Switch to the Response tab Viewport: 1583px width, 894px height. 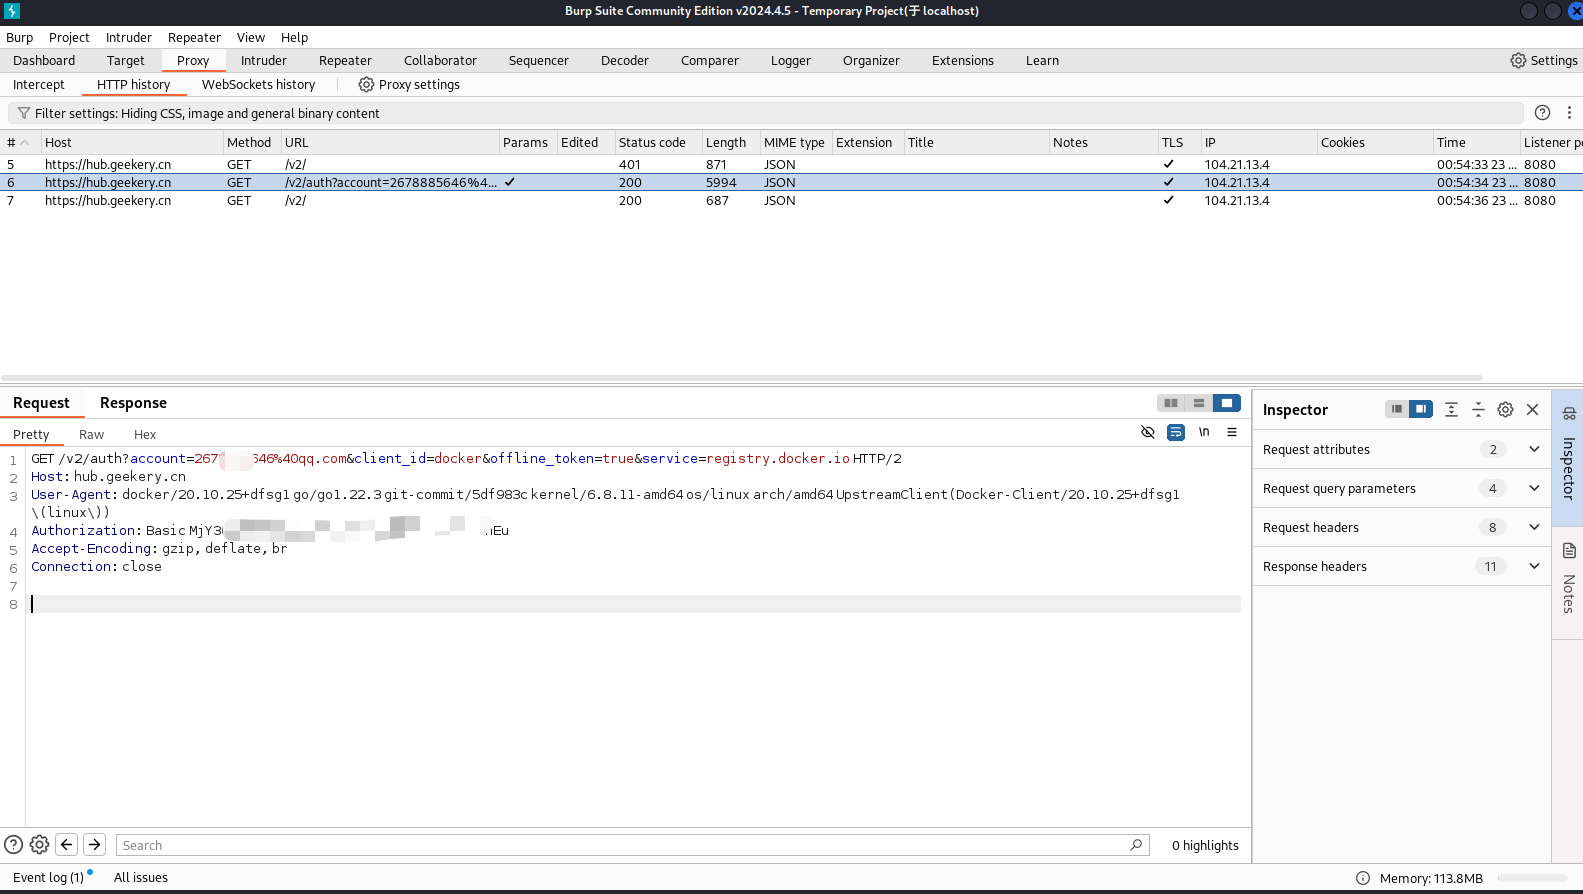(x=133, y=403)
